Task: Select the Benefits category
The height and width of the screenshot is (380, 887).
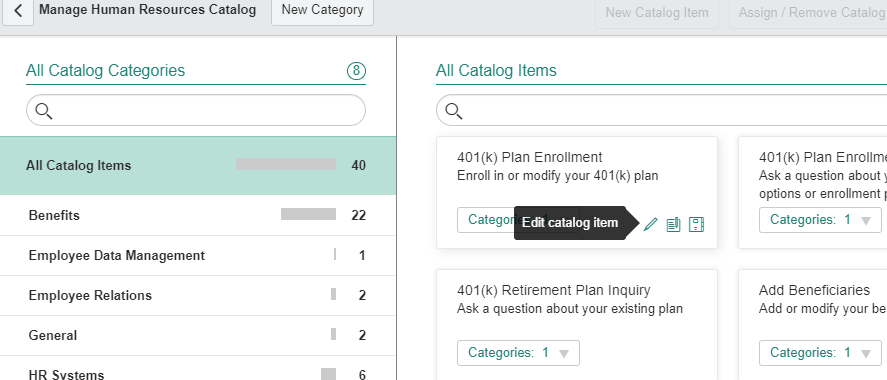Action: click(198, 215)
